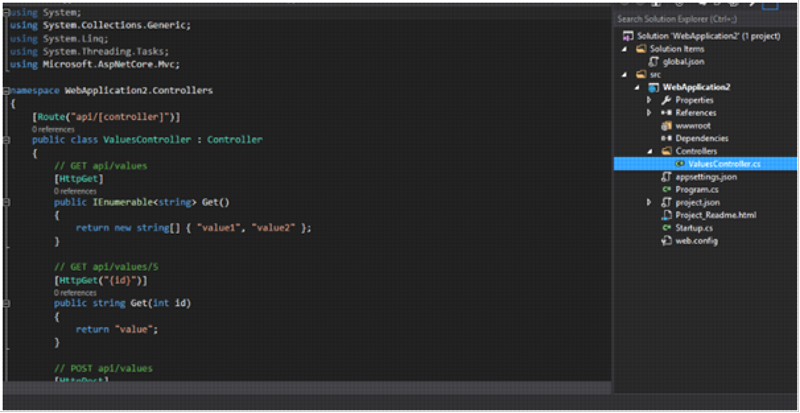Click the 'return "value";' statement
This screenshot has width=800, height=413.
117,329
